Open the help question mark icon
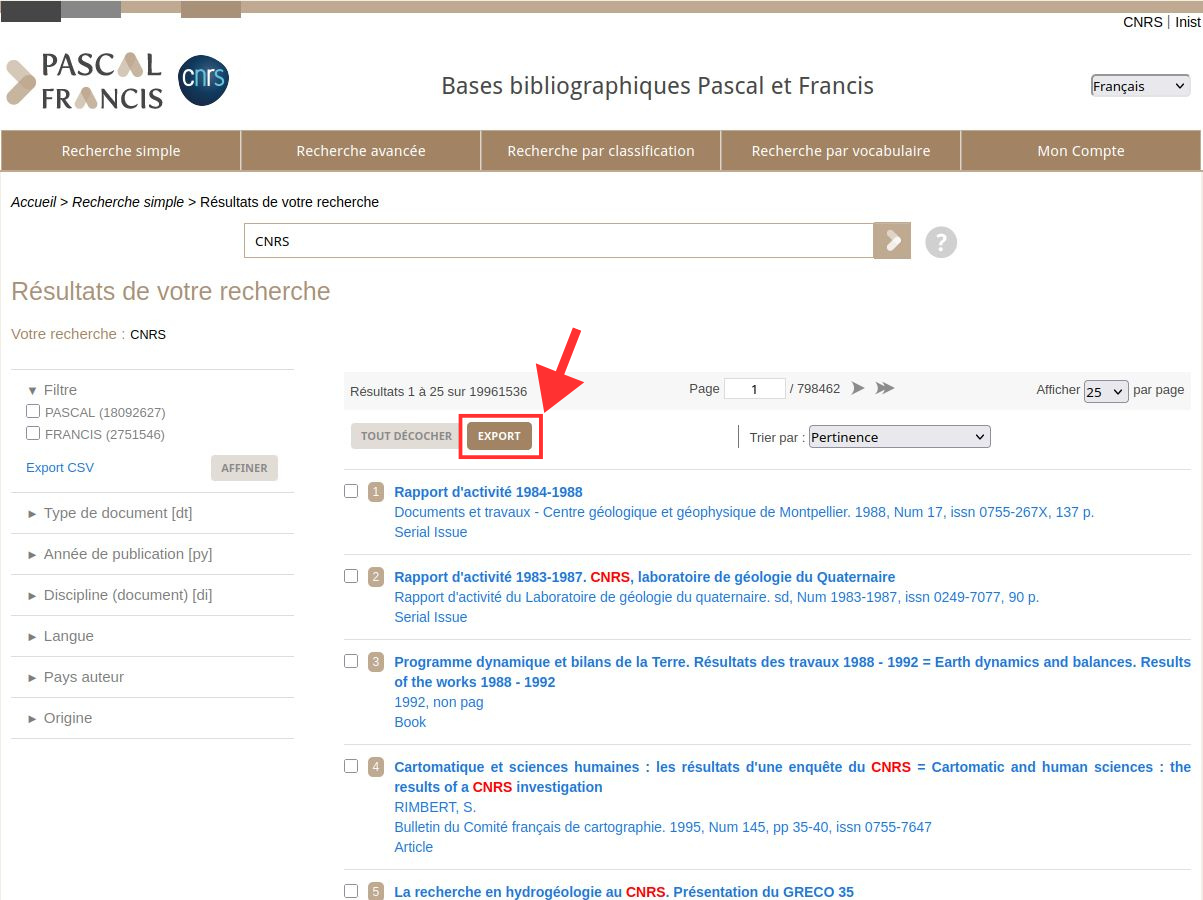 point(940,242)
